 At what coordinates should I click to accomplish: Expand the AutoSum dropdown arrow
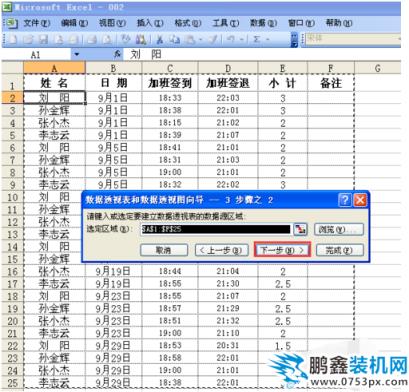[x=268, y=39]
